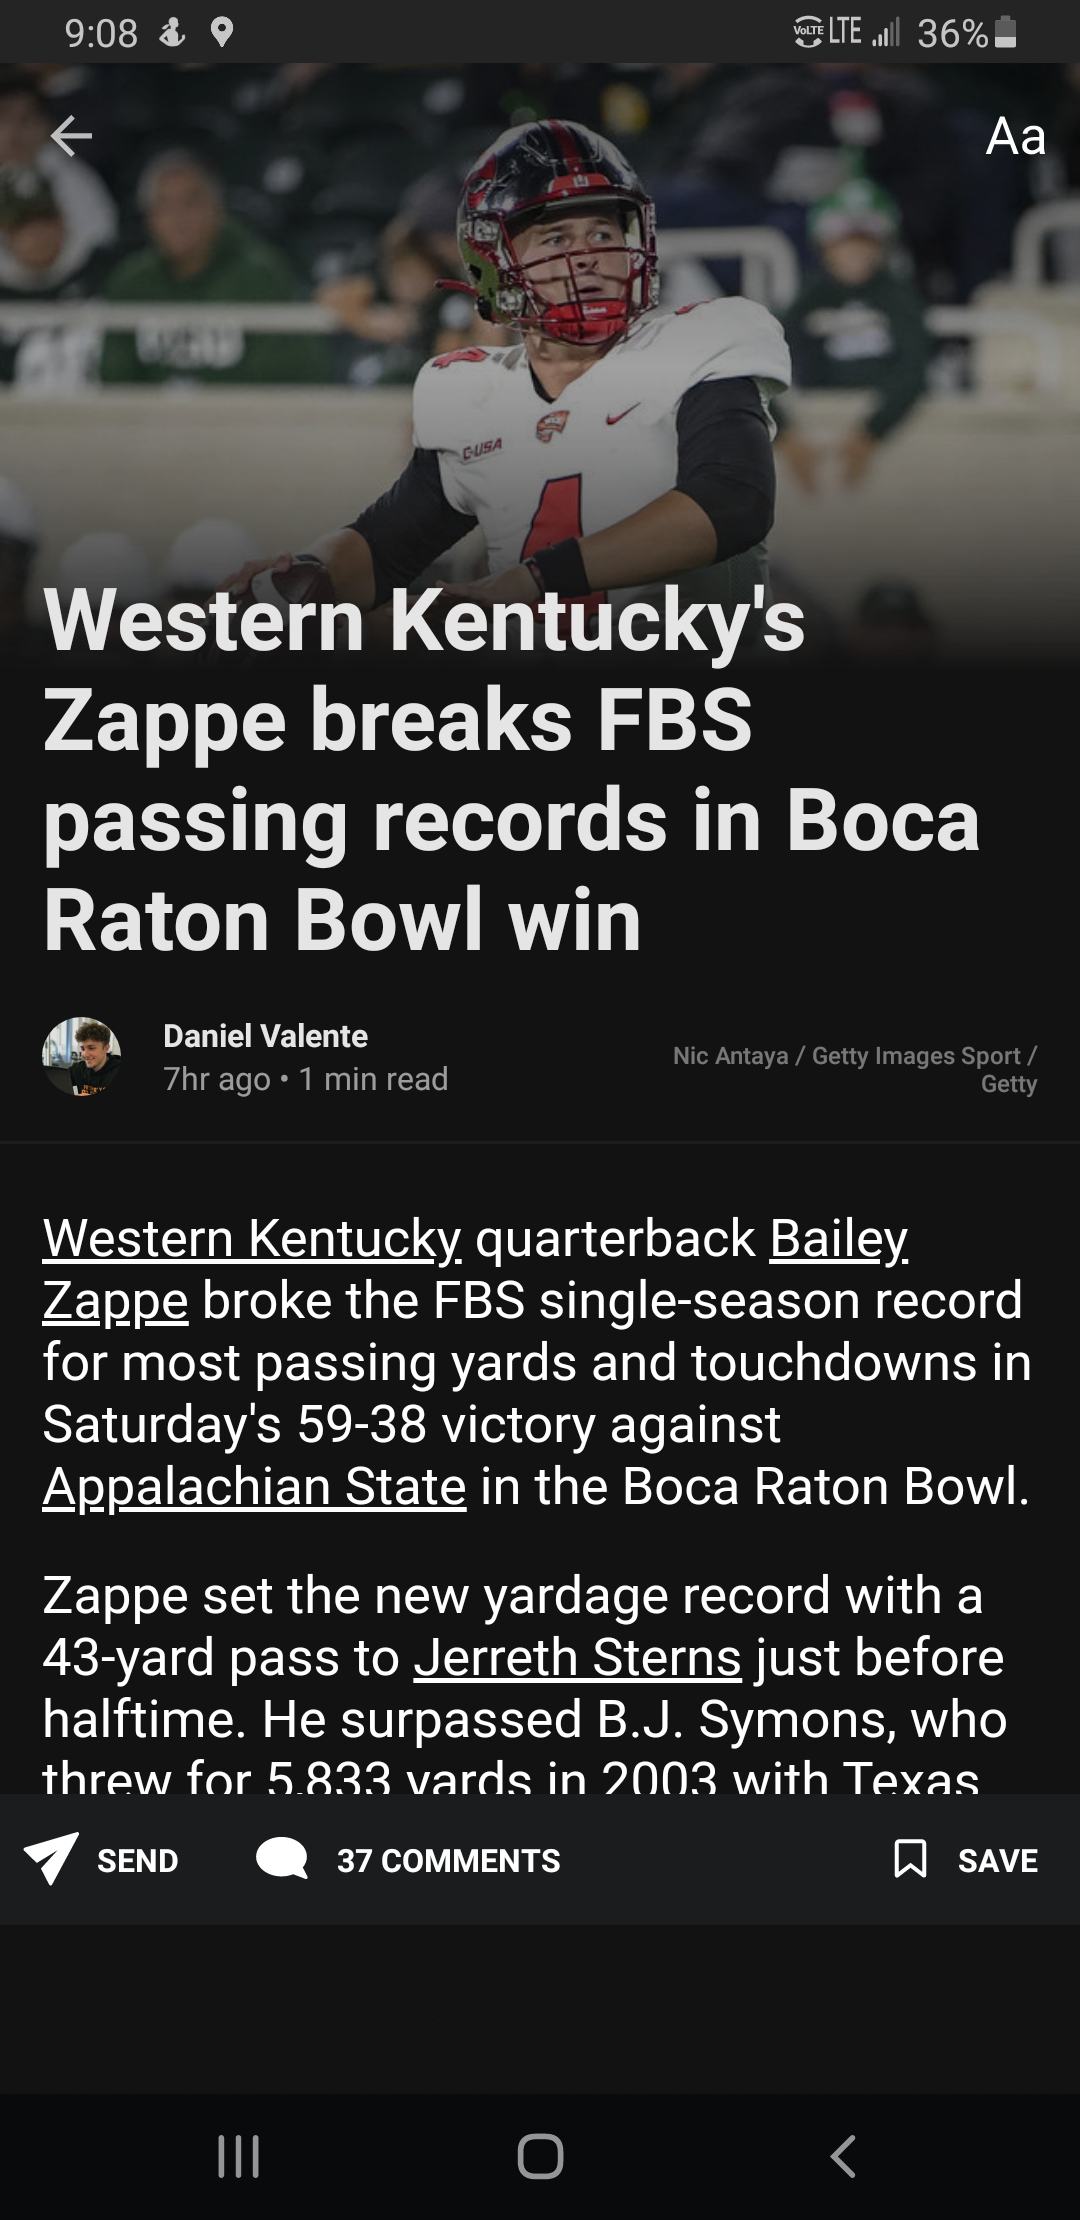Open the Aa text size settings
The image size is (1080, 2220).
point(1015,137)
